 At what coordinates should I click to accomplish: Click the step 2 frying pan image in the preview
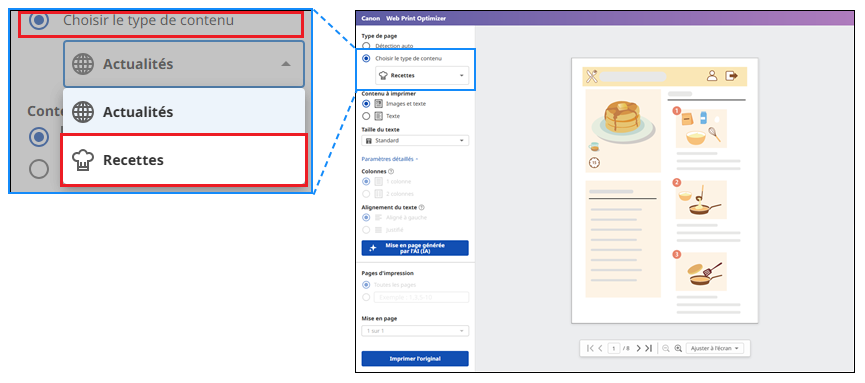tap(701, 200)
